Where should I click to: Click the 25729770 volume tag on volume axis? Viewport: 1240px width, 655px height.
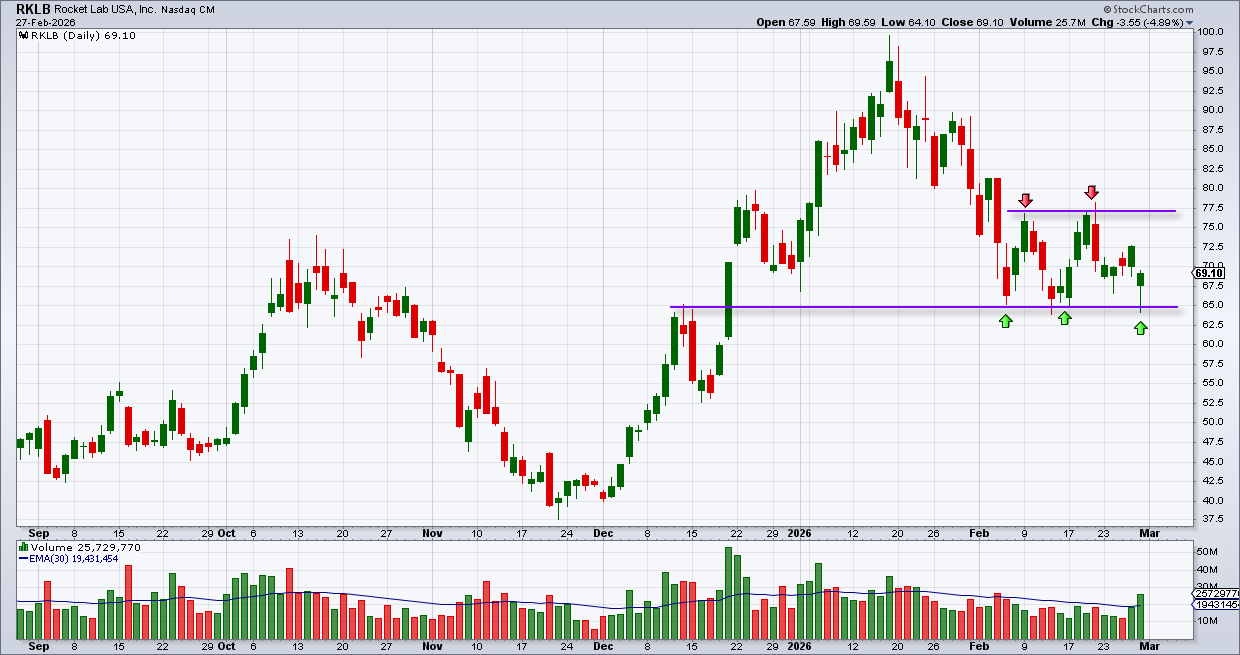click(1215, 594)
